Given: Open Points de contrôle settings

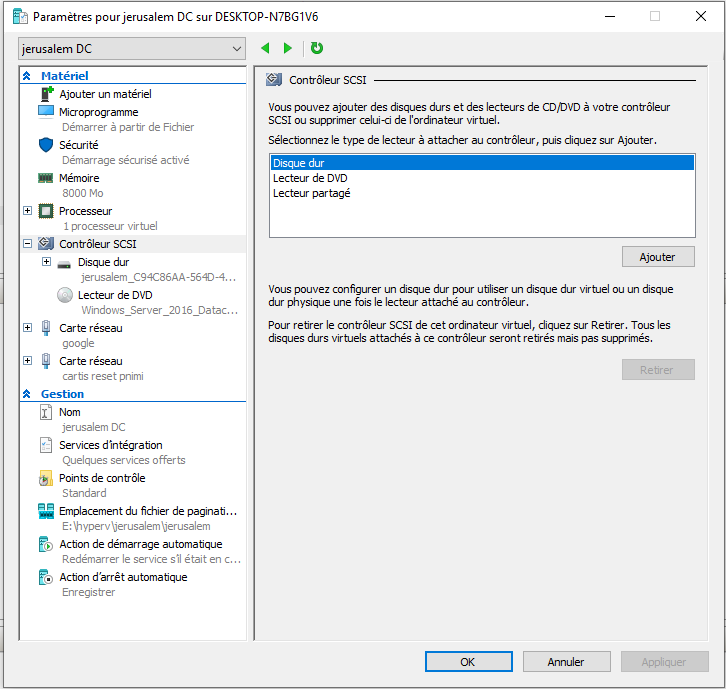Looking at the screenshot, I should pos(102,478).
